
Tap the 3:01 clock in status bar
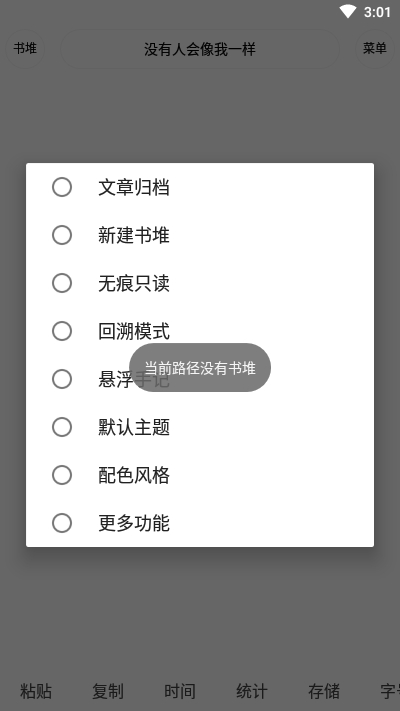point(377,12)
